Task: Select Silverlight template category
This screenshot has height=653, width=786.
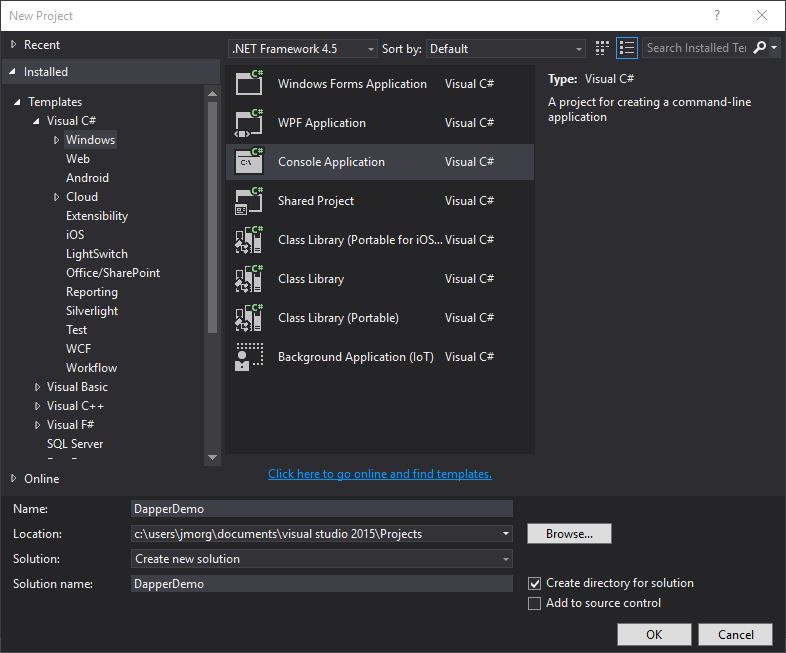Action: tap(92, 311)
